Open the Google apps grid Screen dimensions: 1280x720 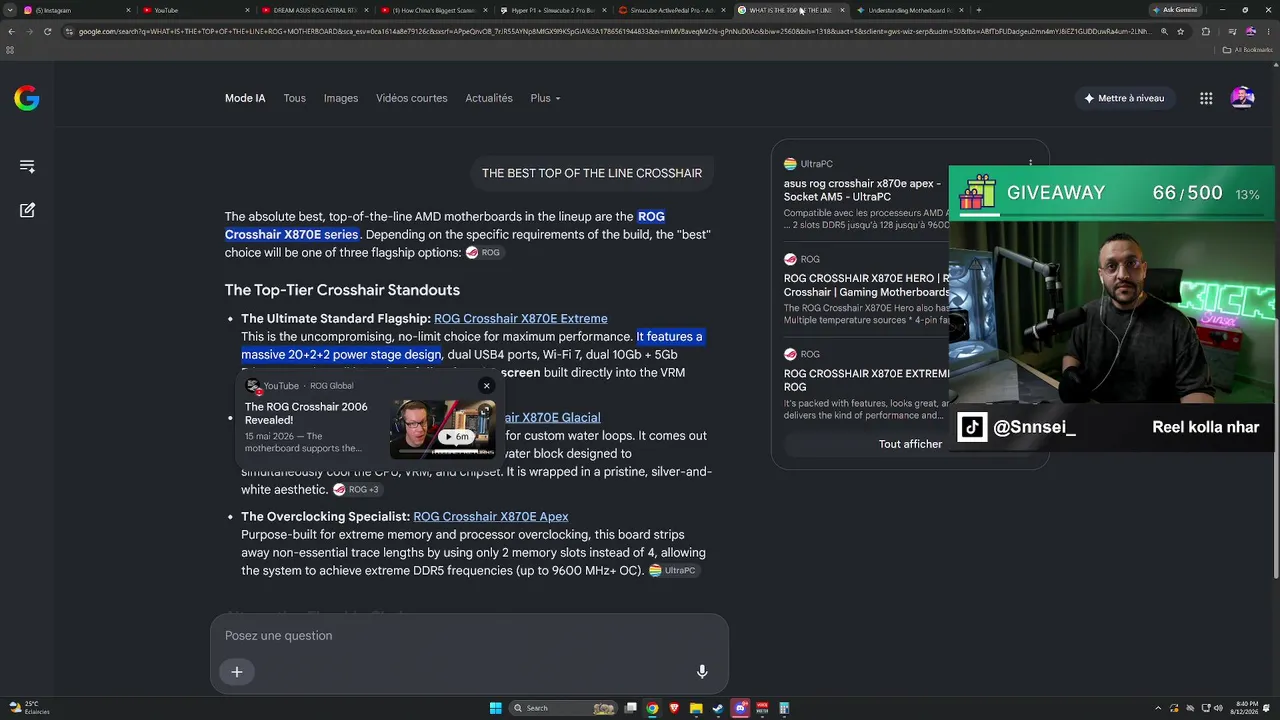coord(1206,98)
